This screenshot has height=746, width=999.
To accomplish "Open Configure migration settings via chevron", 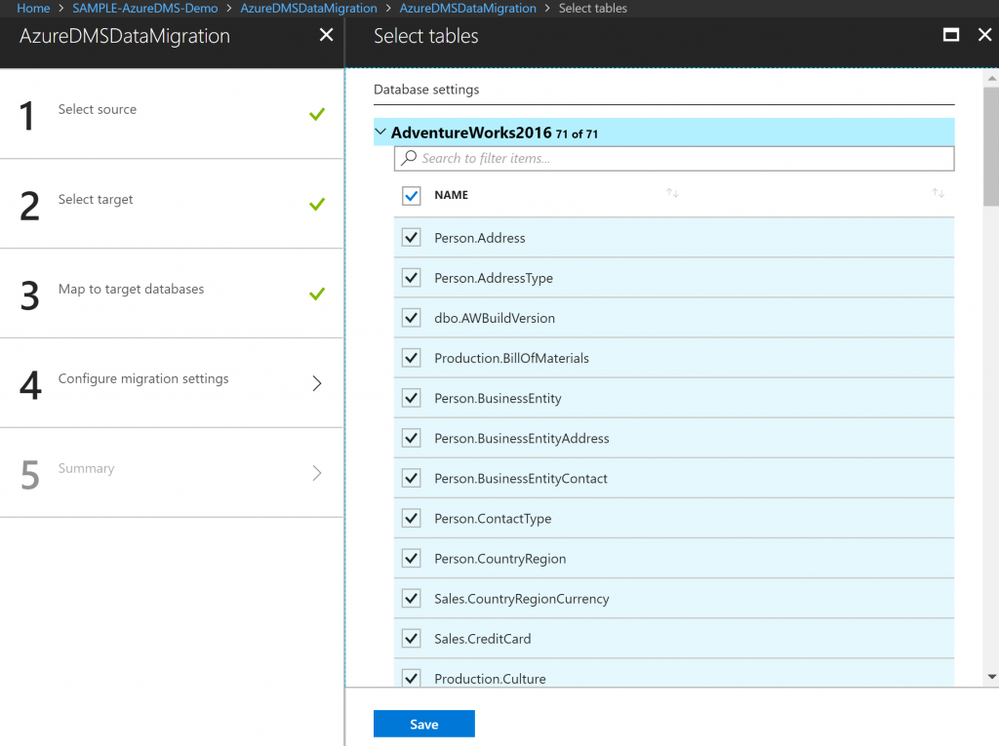I will [x=317, y=383].
